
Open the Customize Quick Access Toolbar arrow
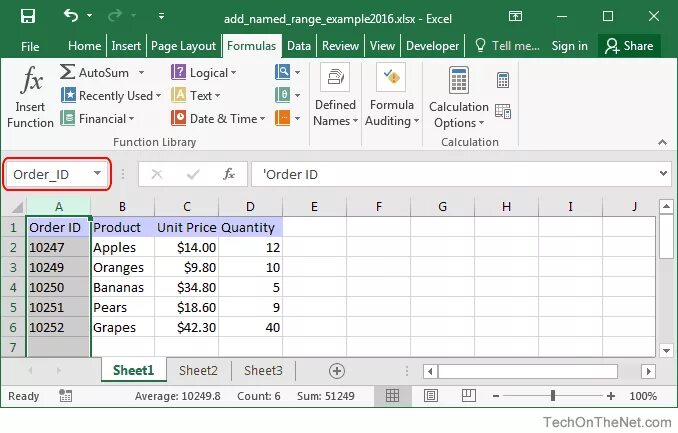[161, 16]
